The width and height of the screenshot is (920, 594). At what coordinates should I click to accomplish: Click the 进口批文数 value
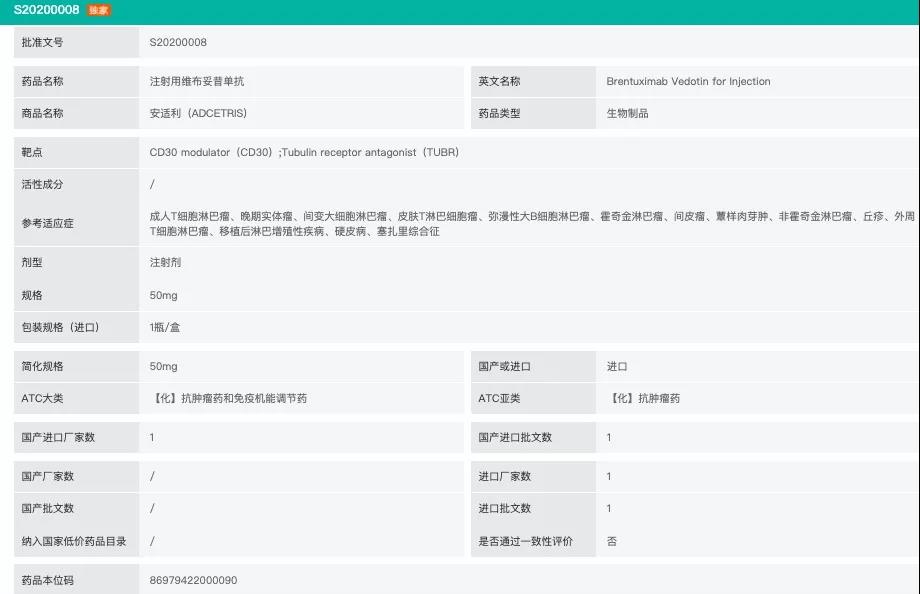609,509
